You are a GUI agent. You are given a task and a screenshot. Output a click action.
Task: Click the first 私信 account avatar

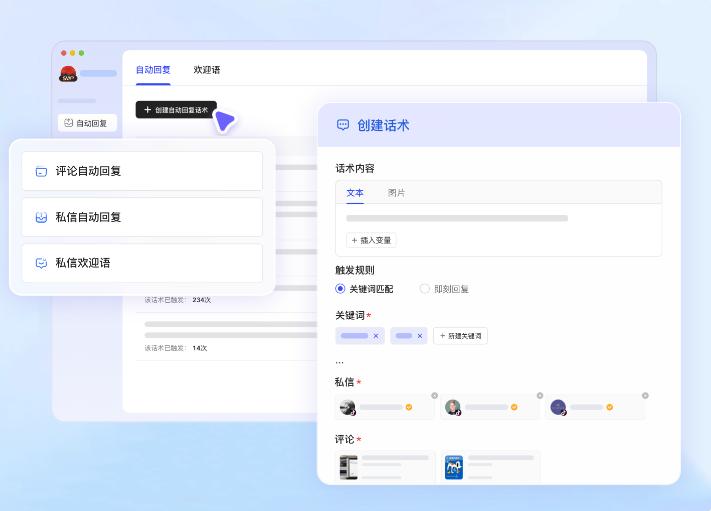coord(348,407)
